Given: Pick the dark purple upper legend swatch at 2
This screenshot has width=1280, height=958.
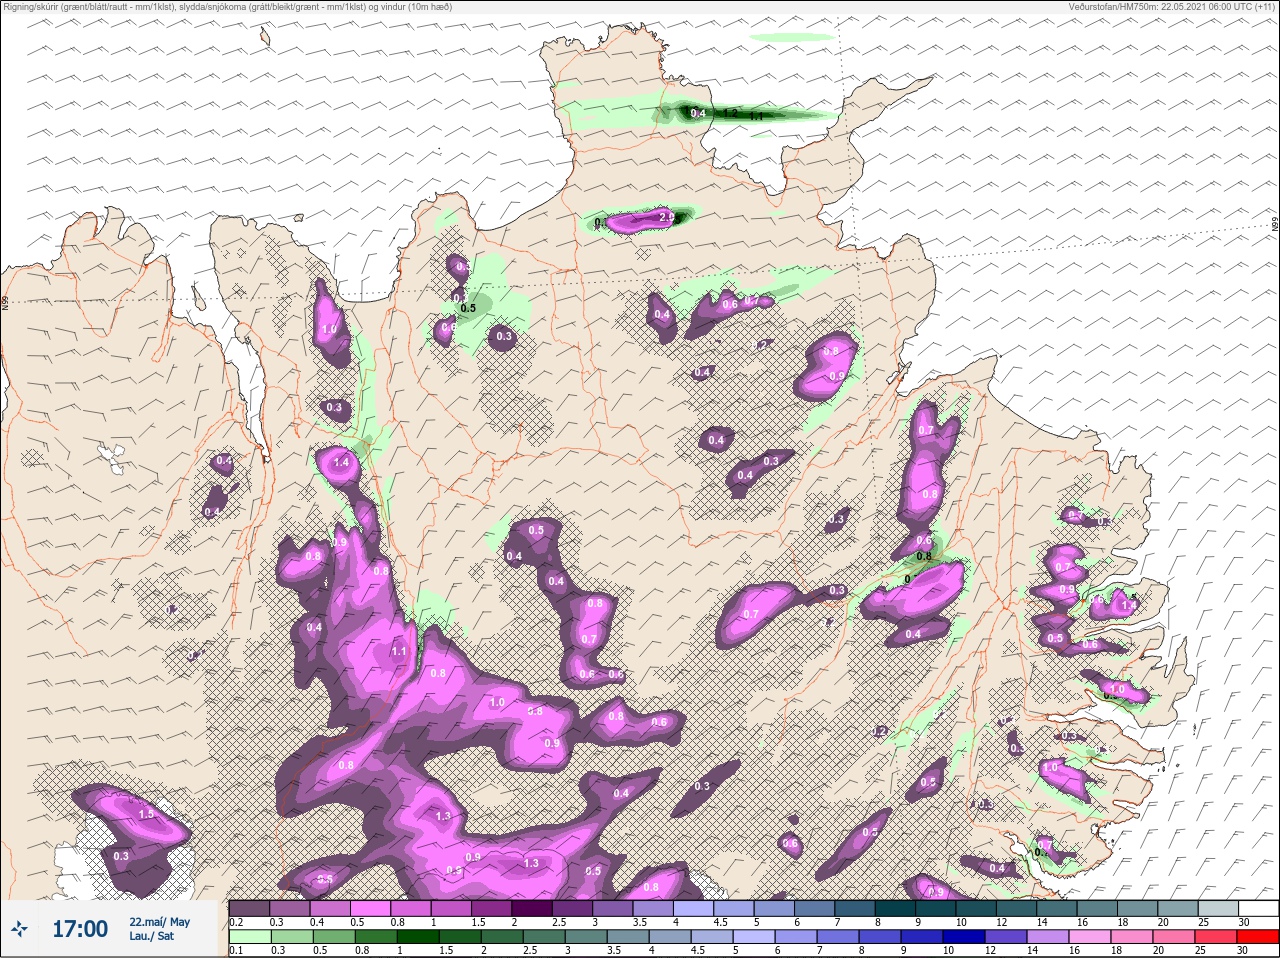Looking at the screenshot, I should pos(534,909).
